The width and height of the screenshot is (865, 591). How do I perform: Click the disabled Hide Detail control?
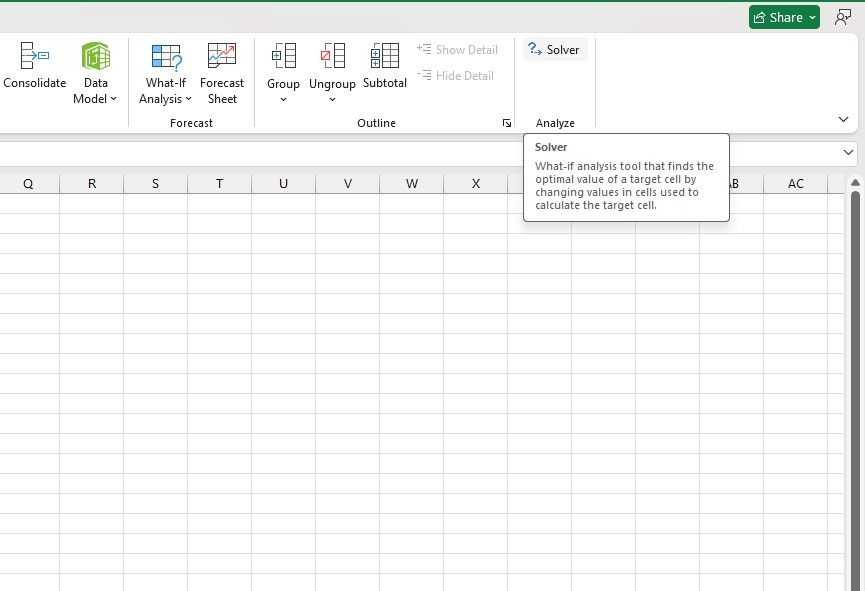pyautogui.click(x=457, y=75)
